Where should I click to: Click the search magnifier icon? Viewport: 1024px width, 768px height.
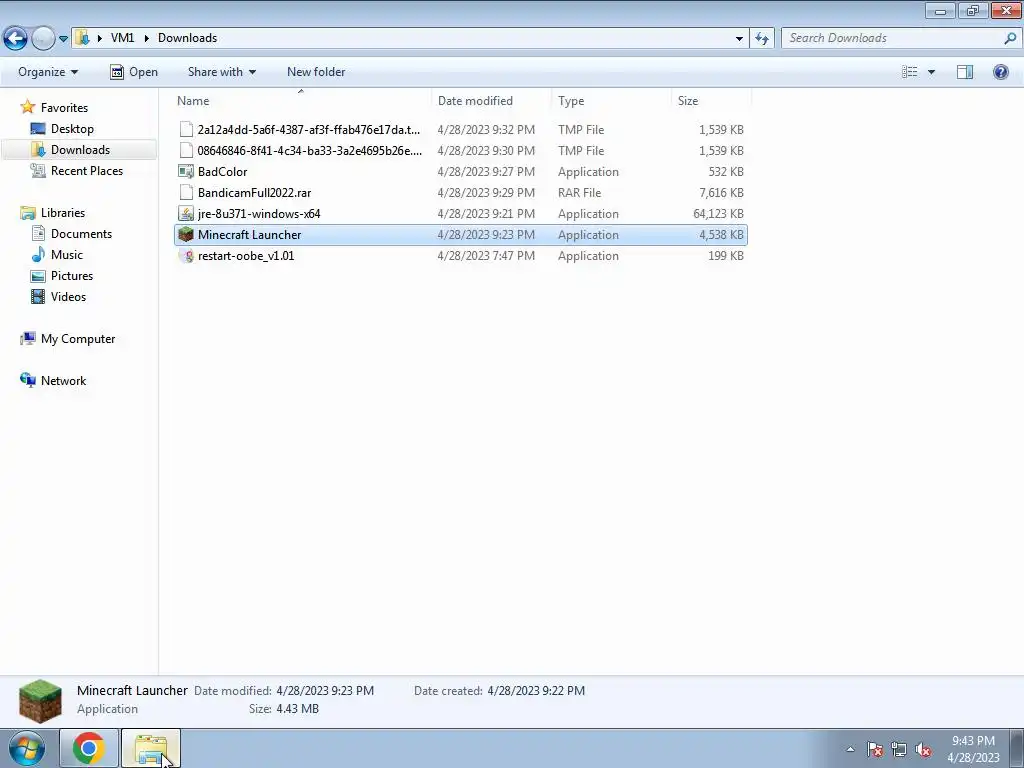[x=1010, y=38]
